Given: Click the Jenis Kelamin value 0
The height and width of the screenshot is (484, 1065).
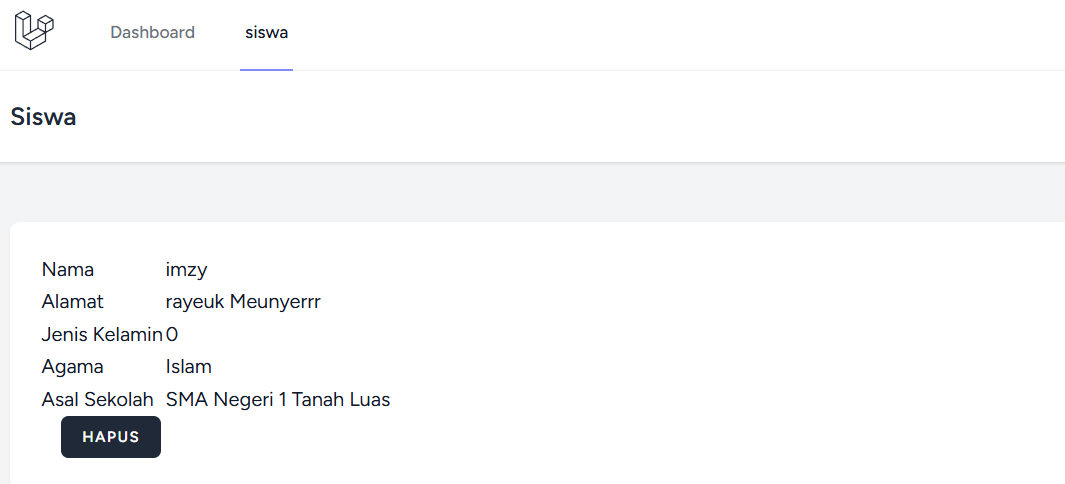Looking at the screenshot, I should (172, 334).
